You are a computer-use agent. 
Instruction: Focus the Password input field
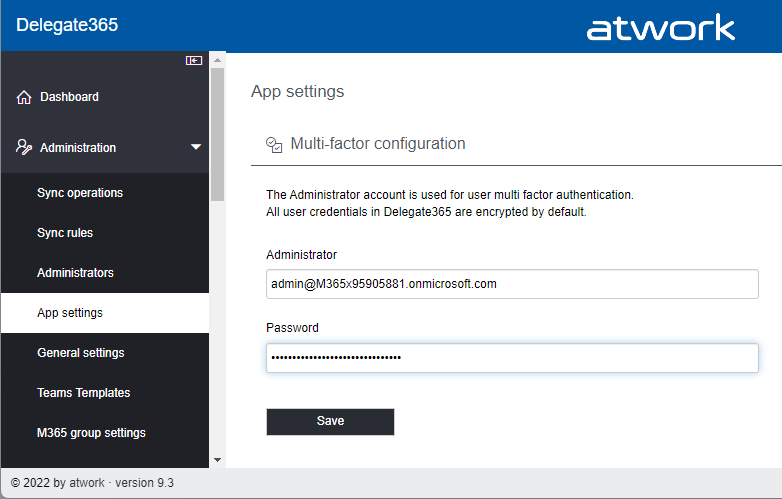pos(512,358)
